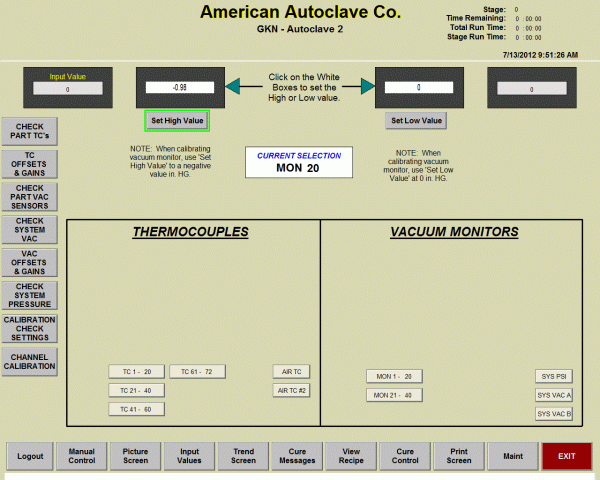Open Cure Messages from the bottom bar

click(x=297, y=456)
